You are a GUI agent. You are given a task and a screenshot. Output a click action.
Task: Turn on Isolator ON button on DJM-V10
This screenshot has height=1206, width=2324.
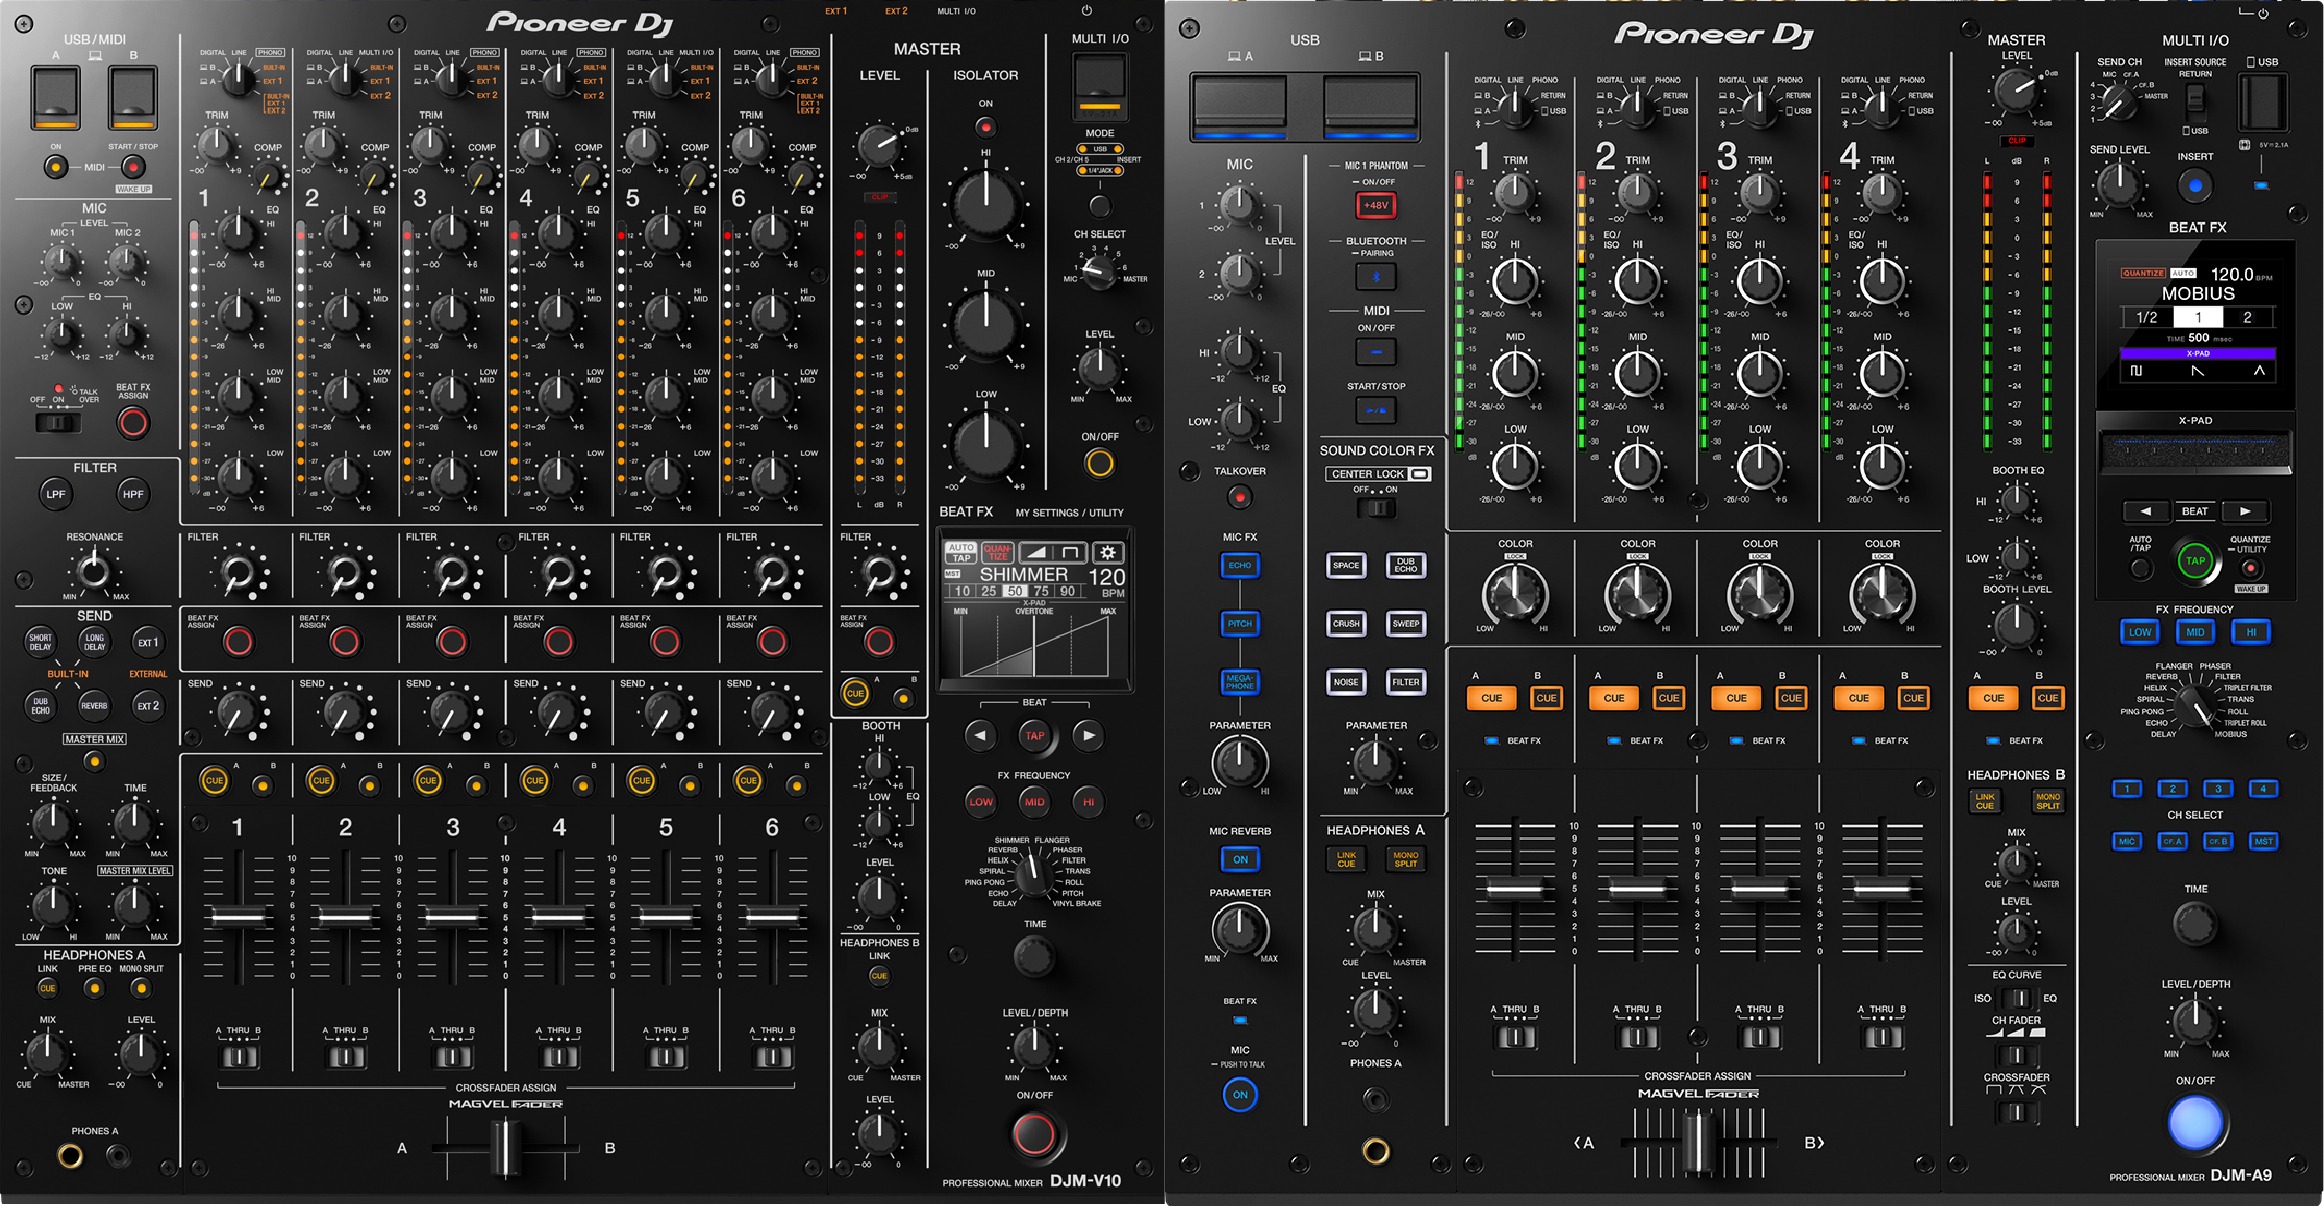pyautogui.click(x=986, y=127)
